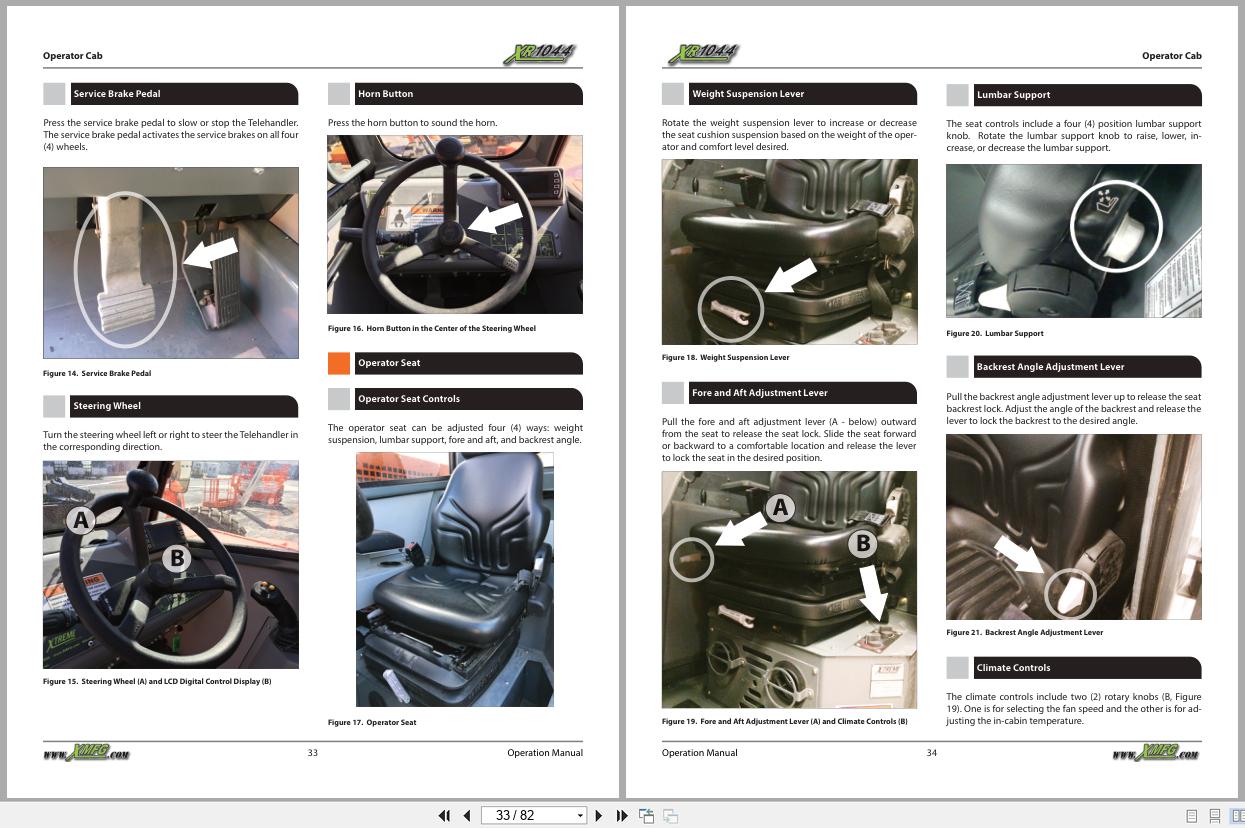Click the Weight Suspension Lever photo

pos(789,252)
